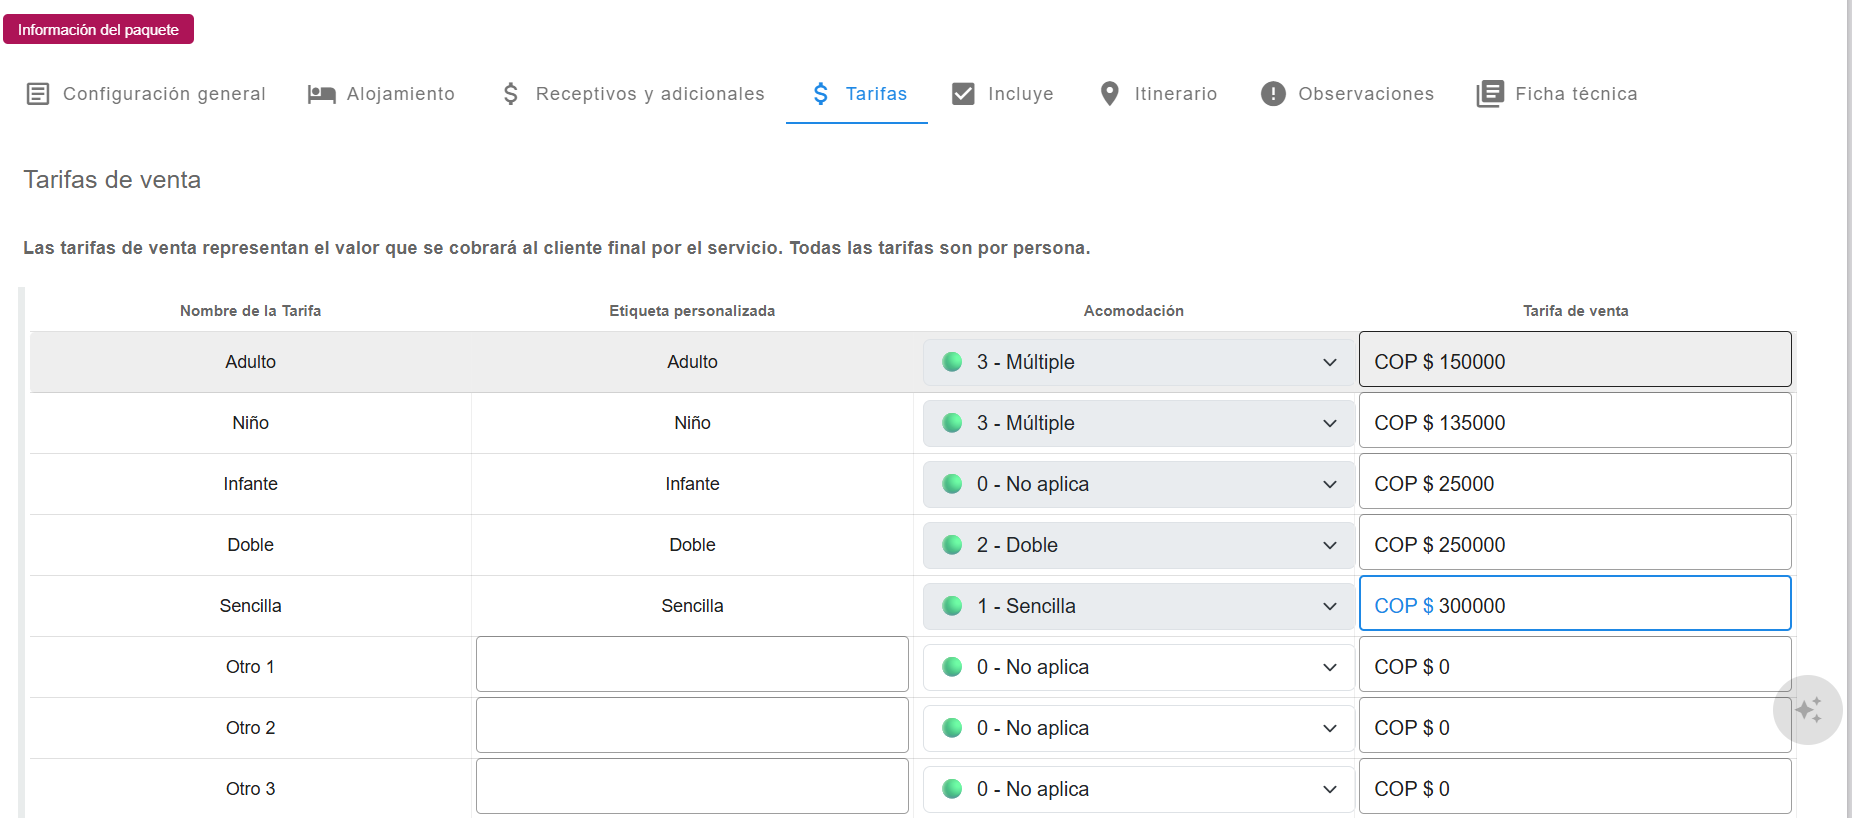This screenshot has height=818, width=1852.
Task: Click the Configuración general list icon
Action: pyautogui.click(x=38, y=94)
